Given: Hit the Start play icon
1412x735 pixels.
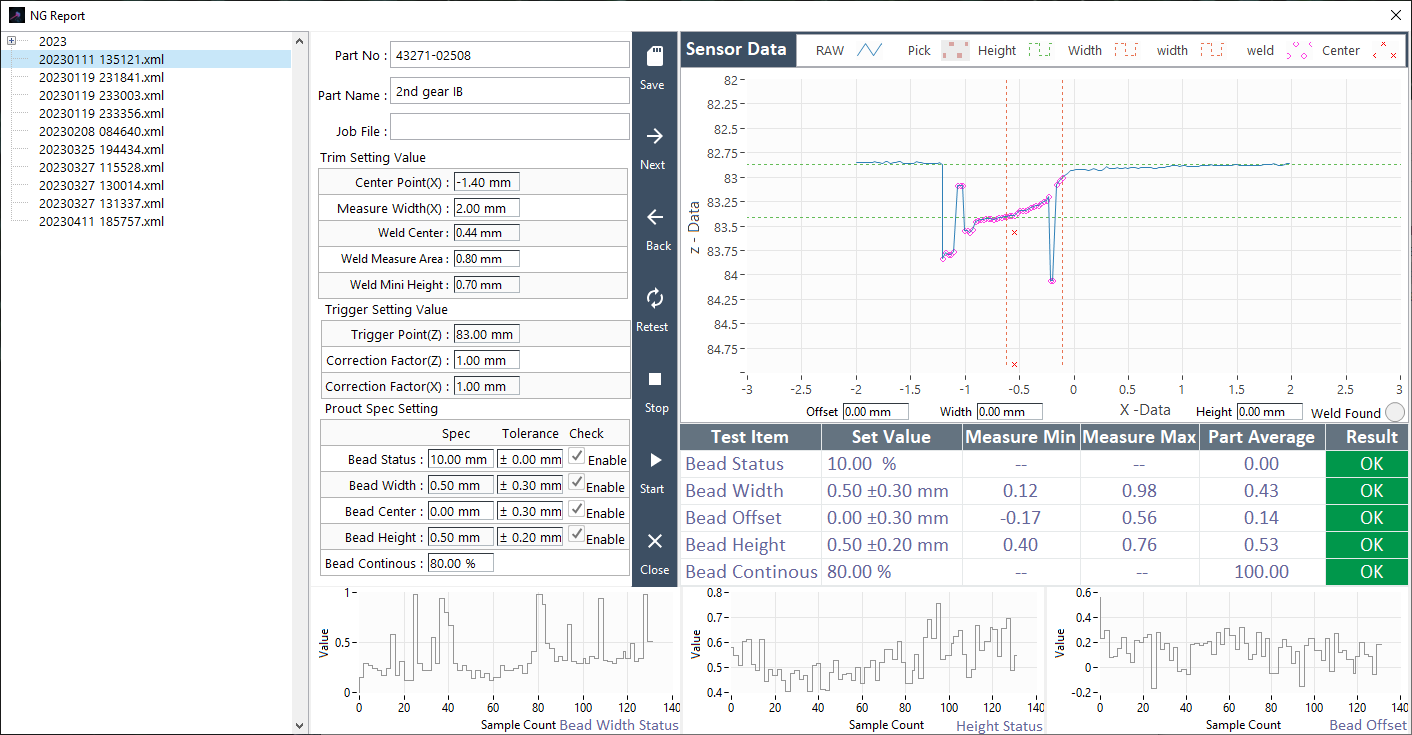Looking at the screenshot, I should (x=654, y=460).
